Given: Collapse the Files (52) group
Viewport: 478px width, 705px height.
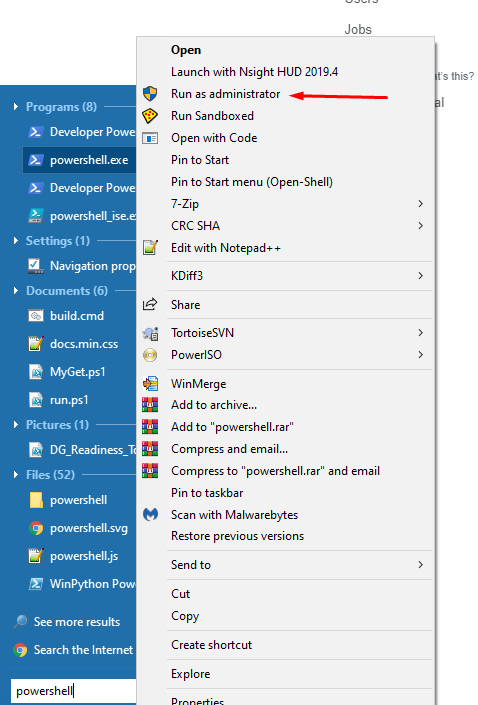Looking at the screenshot, I should click(16, 475).
